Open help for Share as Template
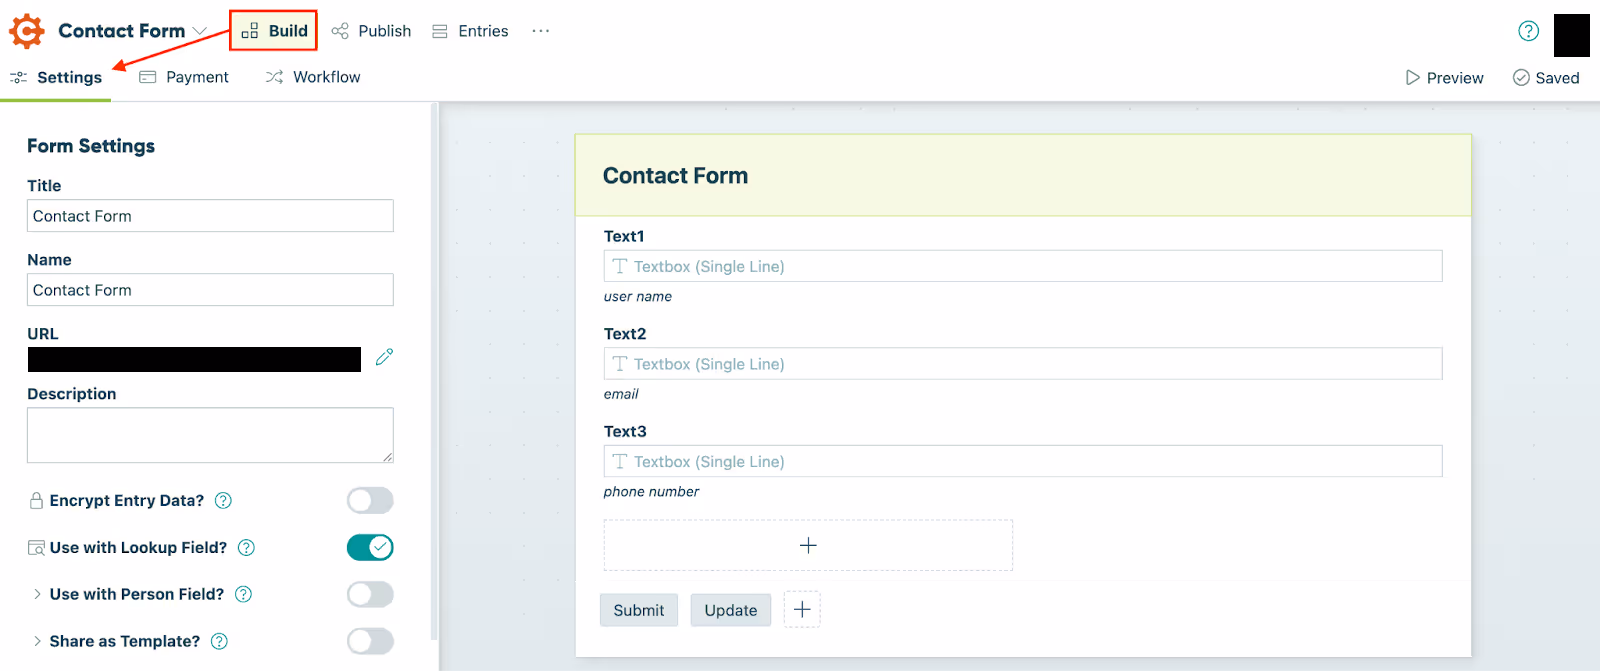This screenshot has height=671, width=1600. (220, 641)
